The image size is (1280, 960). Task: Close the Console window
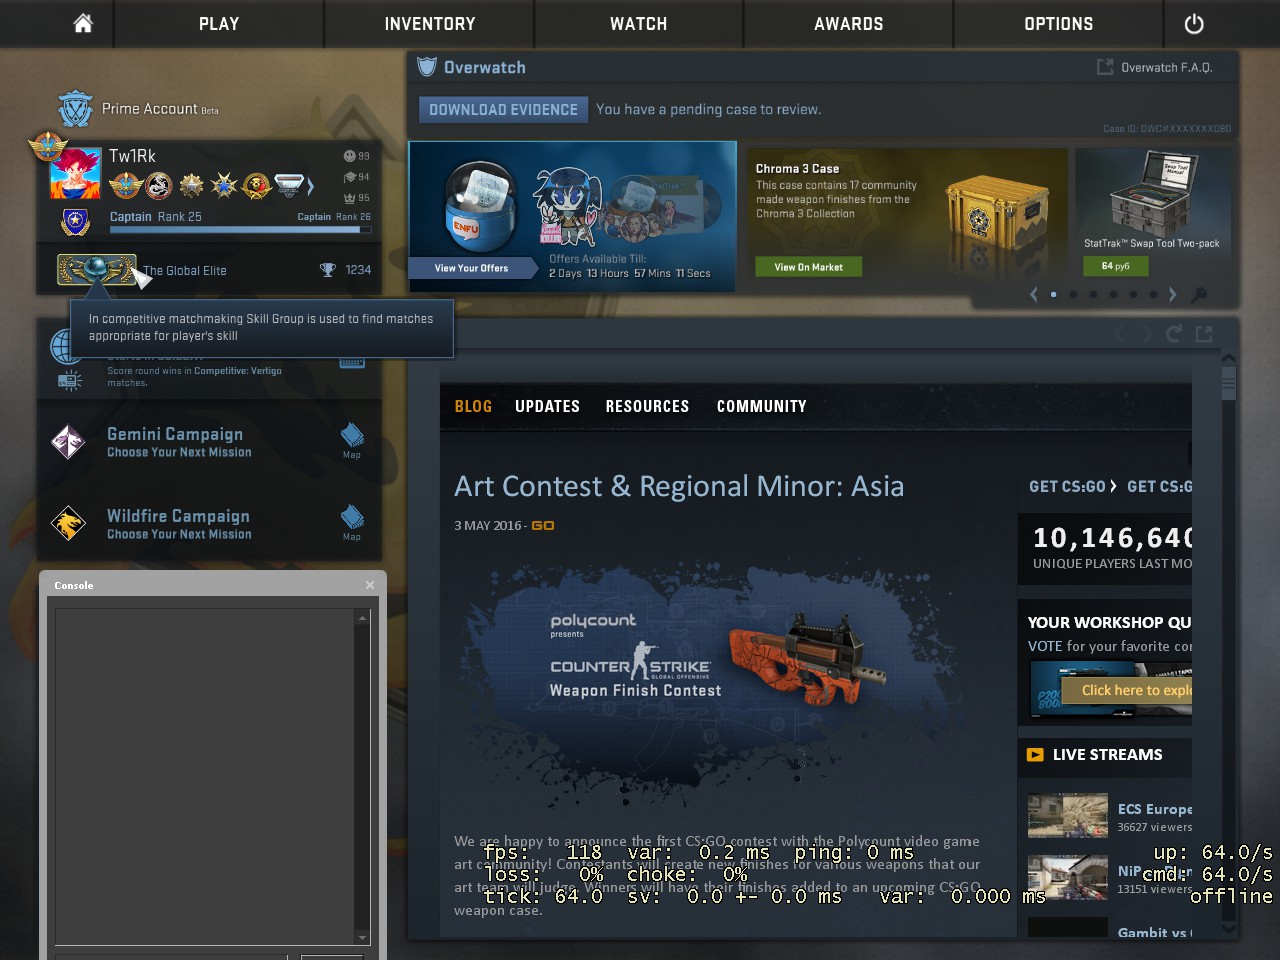coord(370,585)
